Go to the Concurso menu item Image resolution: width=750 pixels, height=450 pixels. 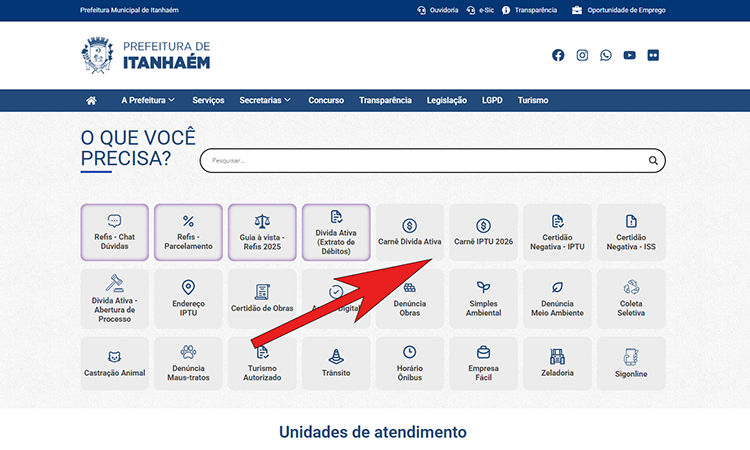pos(326,100)
